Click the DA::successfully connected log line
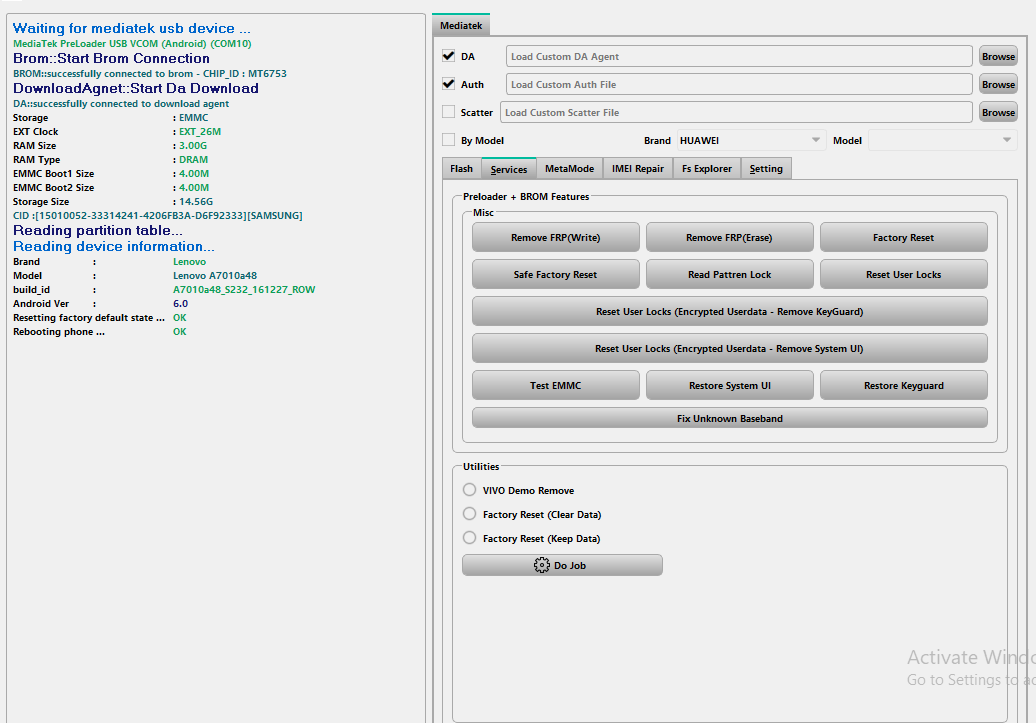The image size is (1036, 723). coord(121,104)
